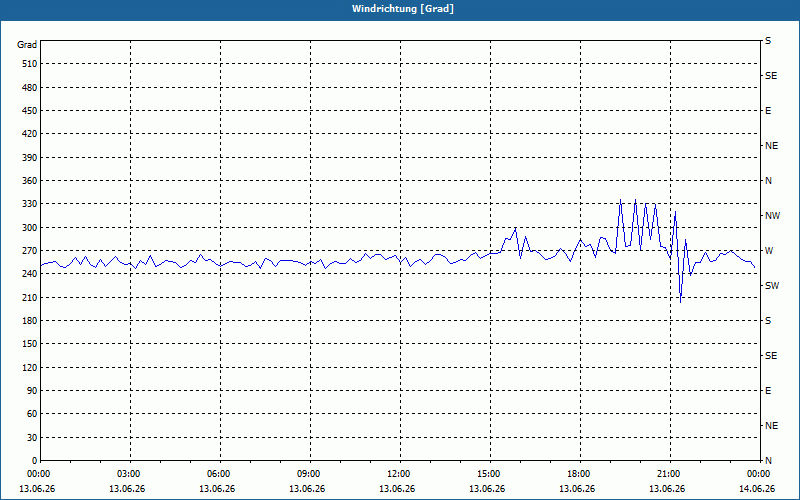Click the 03:00 time axis label
The image size is (800, 500).
tap(130, 474)
